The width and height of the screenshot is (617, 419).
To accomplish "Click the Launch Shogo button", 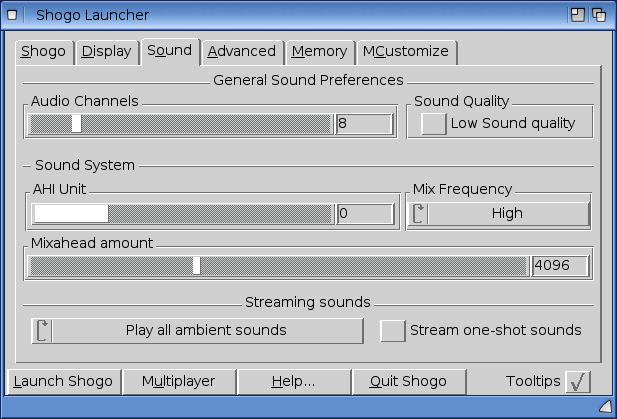I will tap(63, 382).
